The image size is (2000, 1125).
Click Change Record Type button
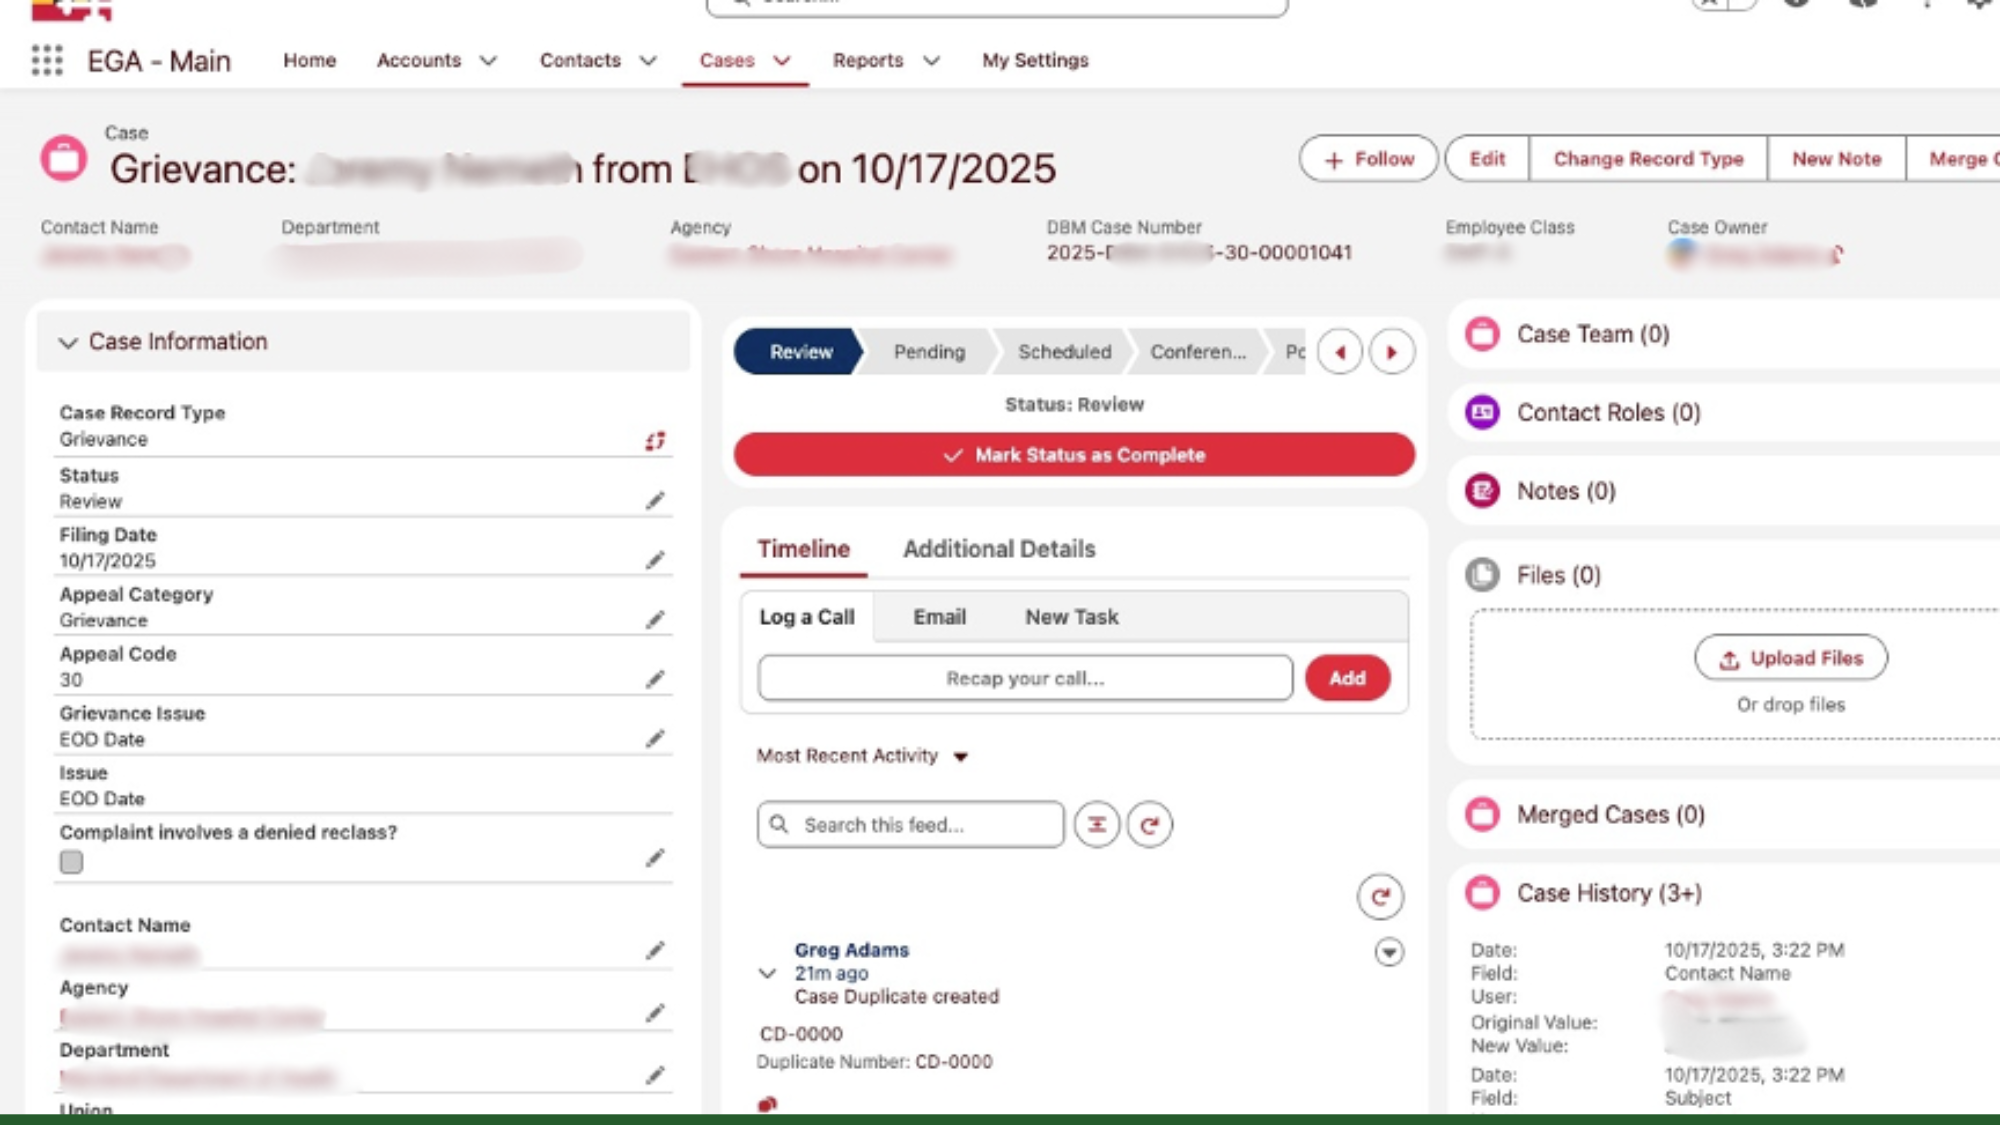point(1648,159)
